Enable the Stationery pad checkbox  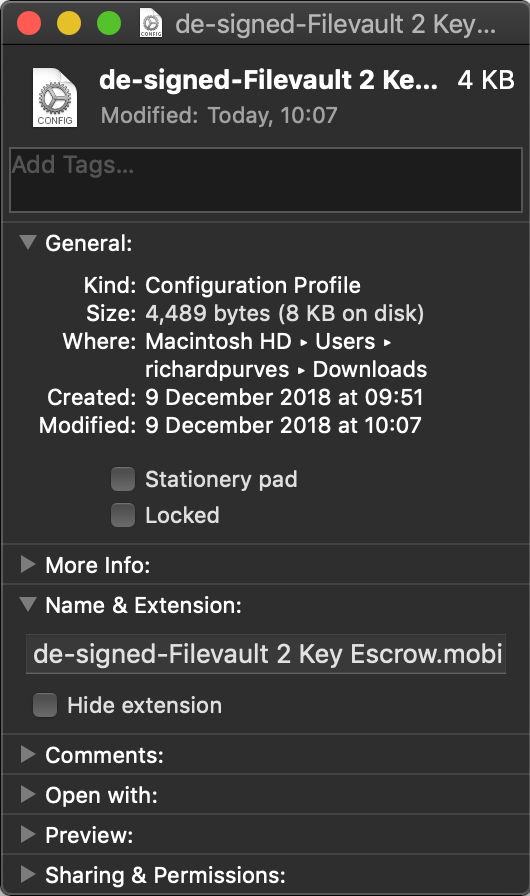(x=123, y=479)
